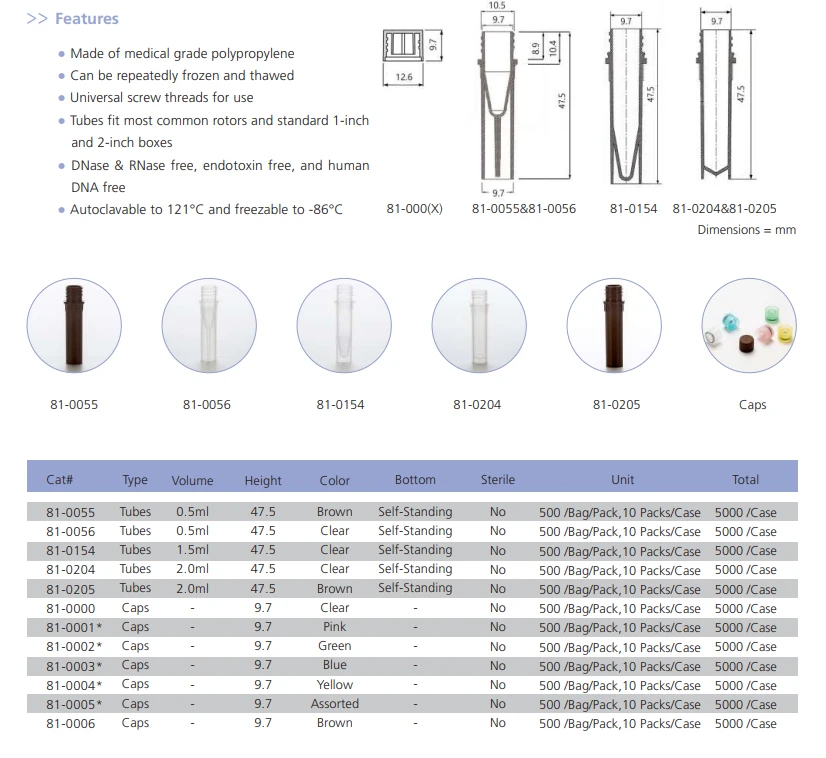Click the 81-0204 clear tube thumbnail
Image resolution: width=826 pixels, height=758 pixels.
point(479,326)
